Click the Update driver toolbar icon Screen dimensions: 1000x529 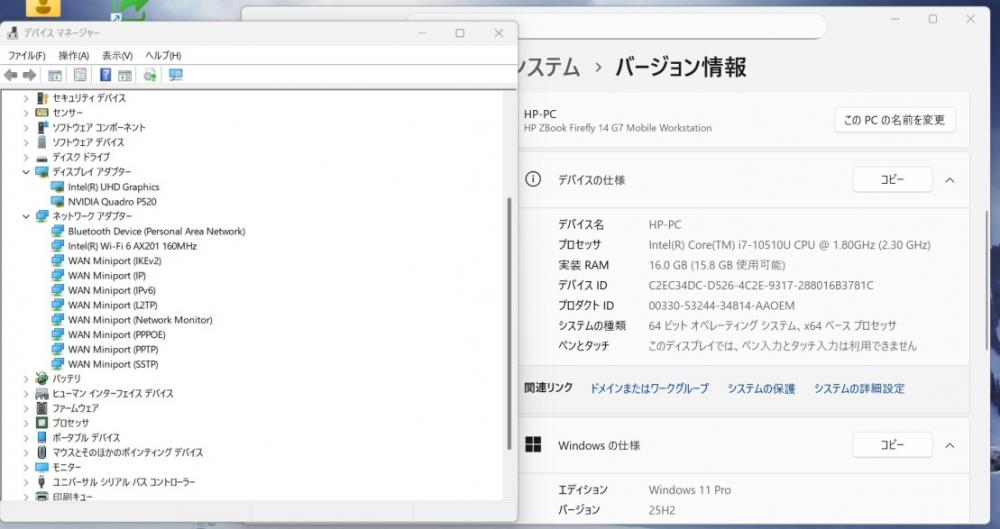pos(150,75)
